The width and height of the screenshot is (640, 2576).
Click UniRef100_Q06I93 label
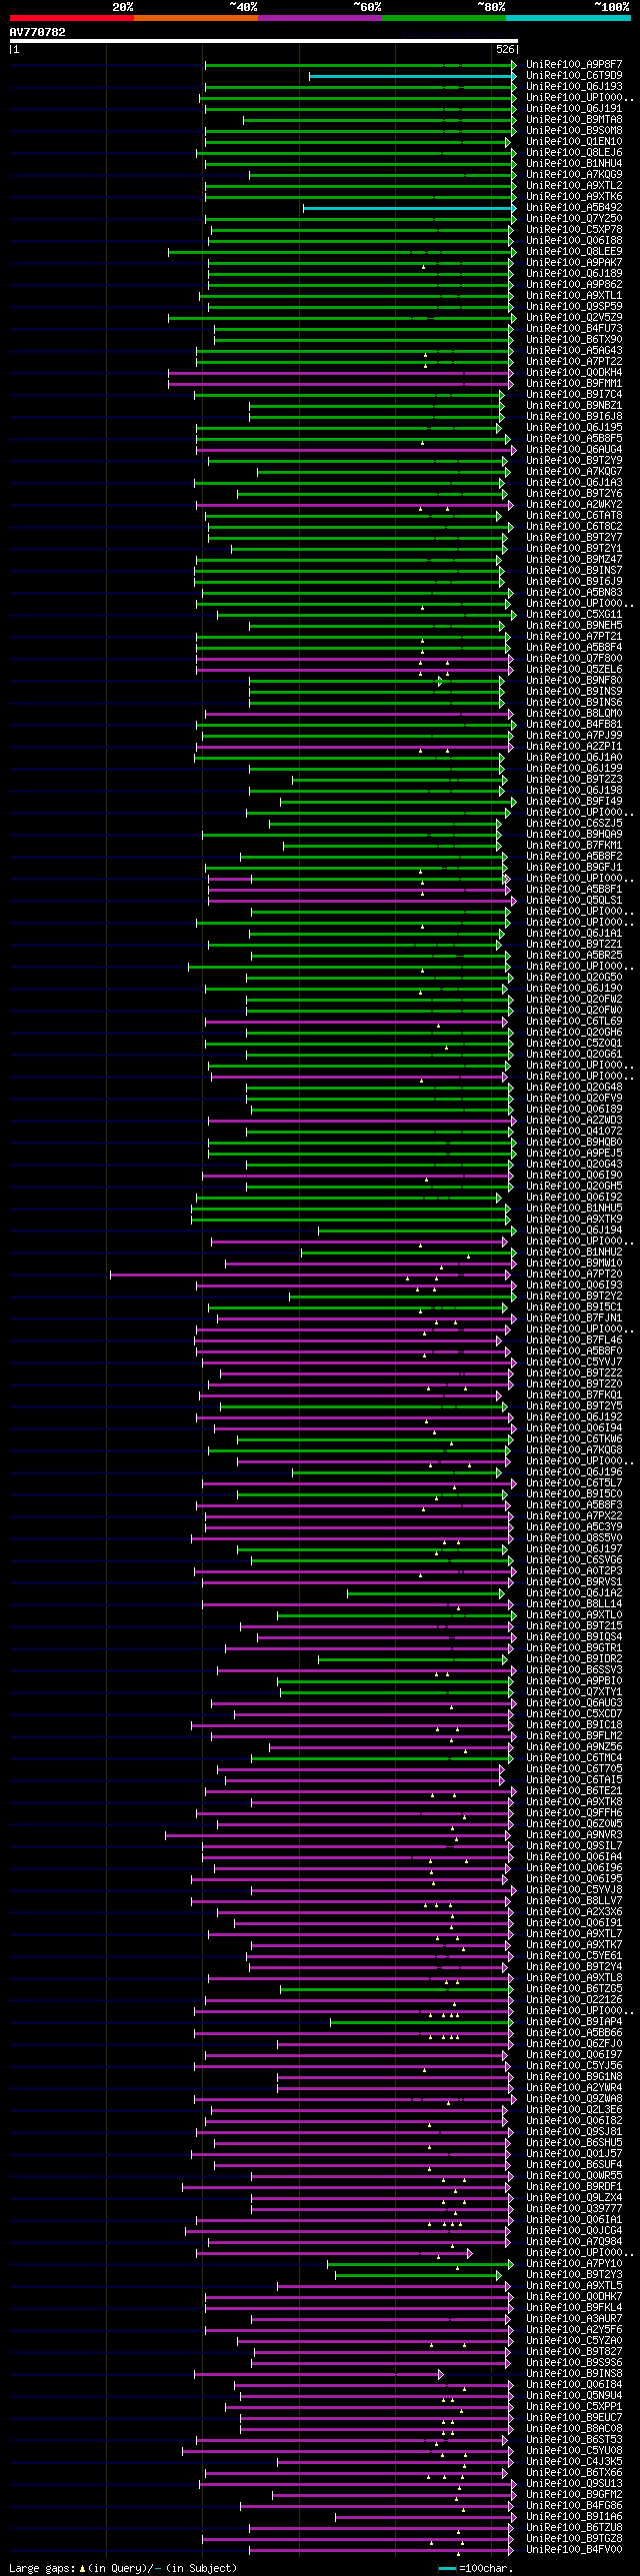574,1286
